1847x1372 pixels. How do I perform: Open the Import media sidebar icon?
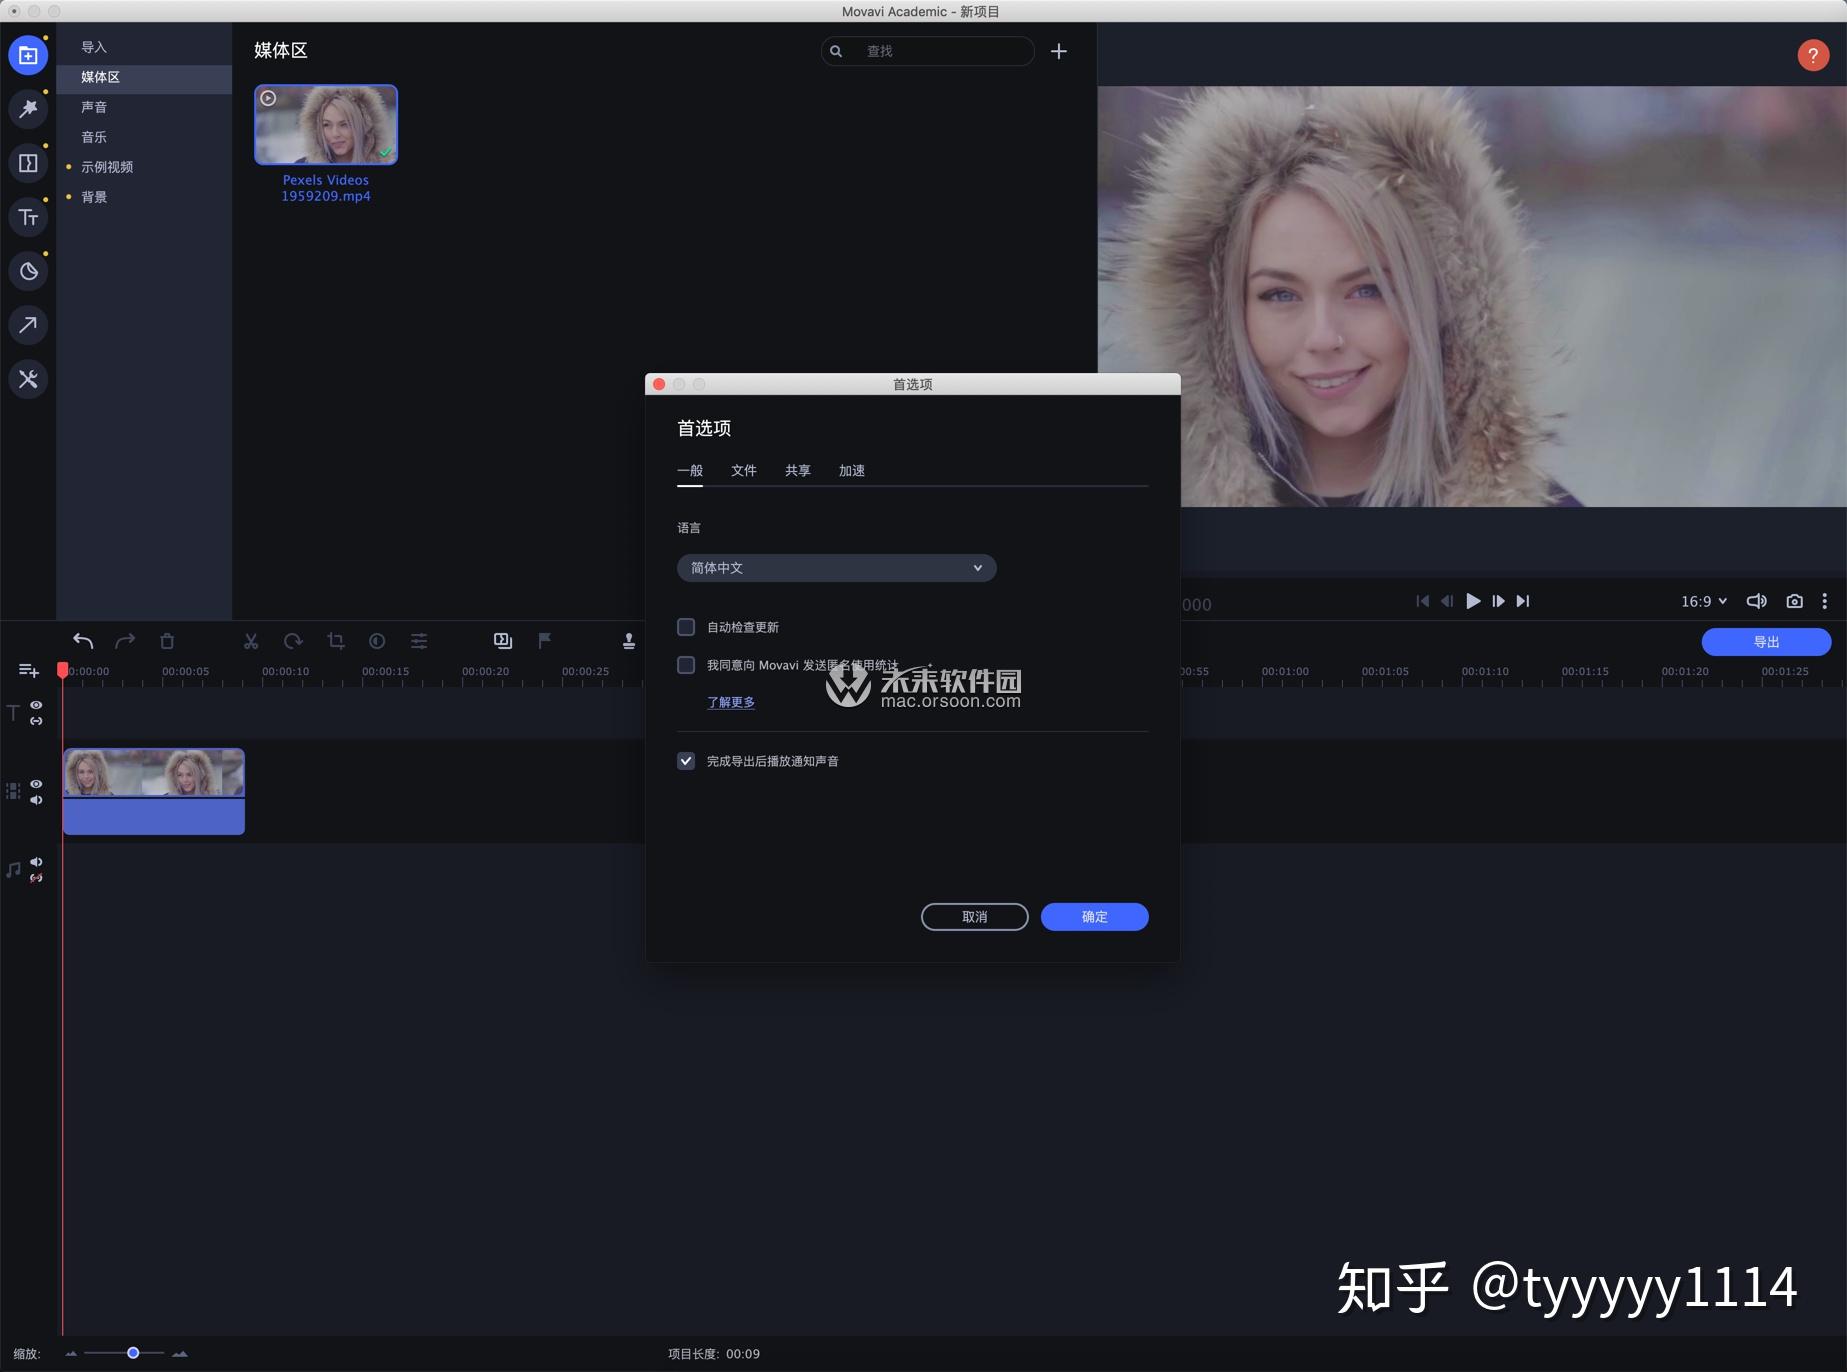28,55
